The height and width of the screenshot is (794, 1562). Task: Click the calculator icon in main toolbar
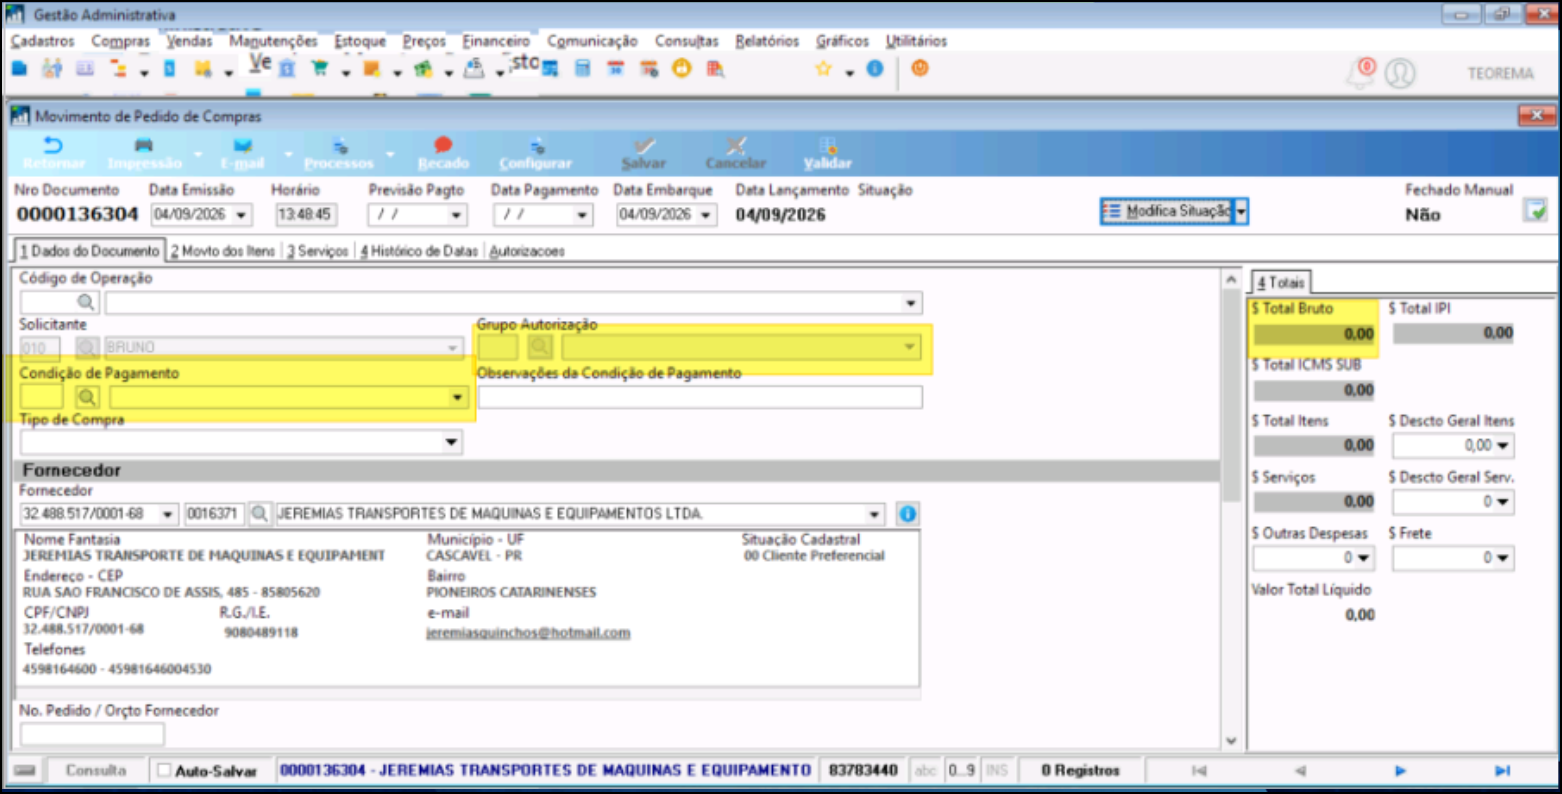click(583, 69)
